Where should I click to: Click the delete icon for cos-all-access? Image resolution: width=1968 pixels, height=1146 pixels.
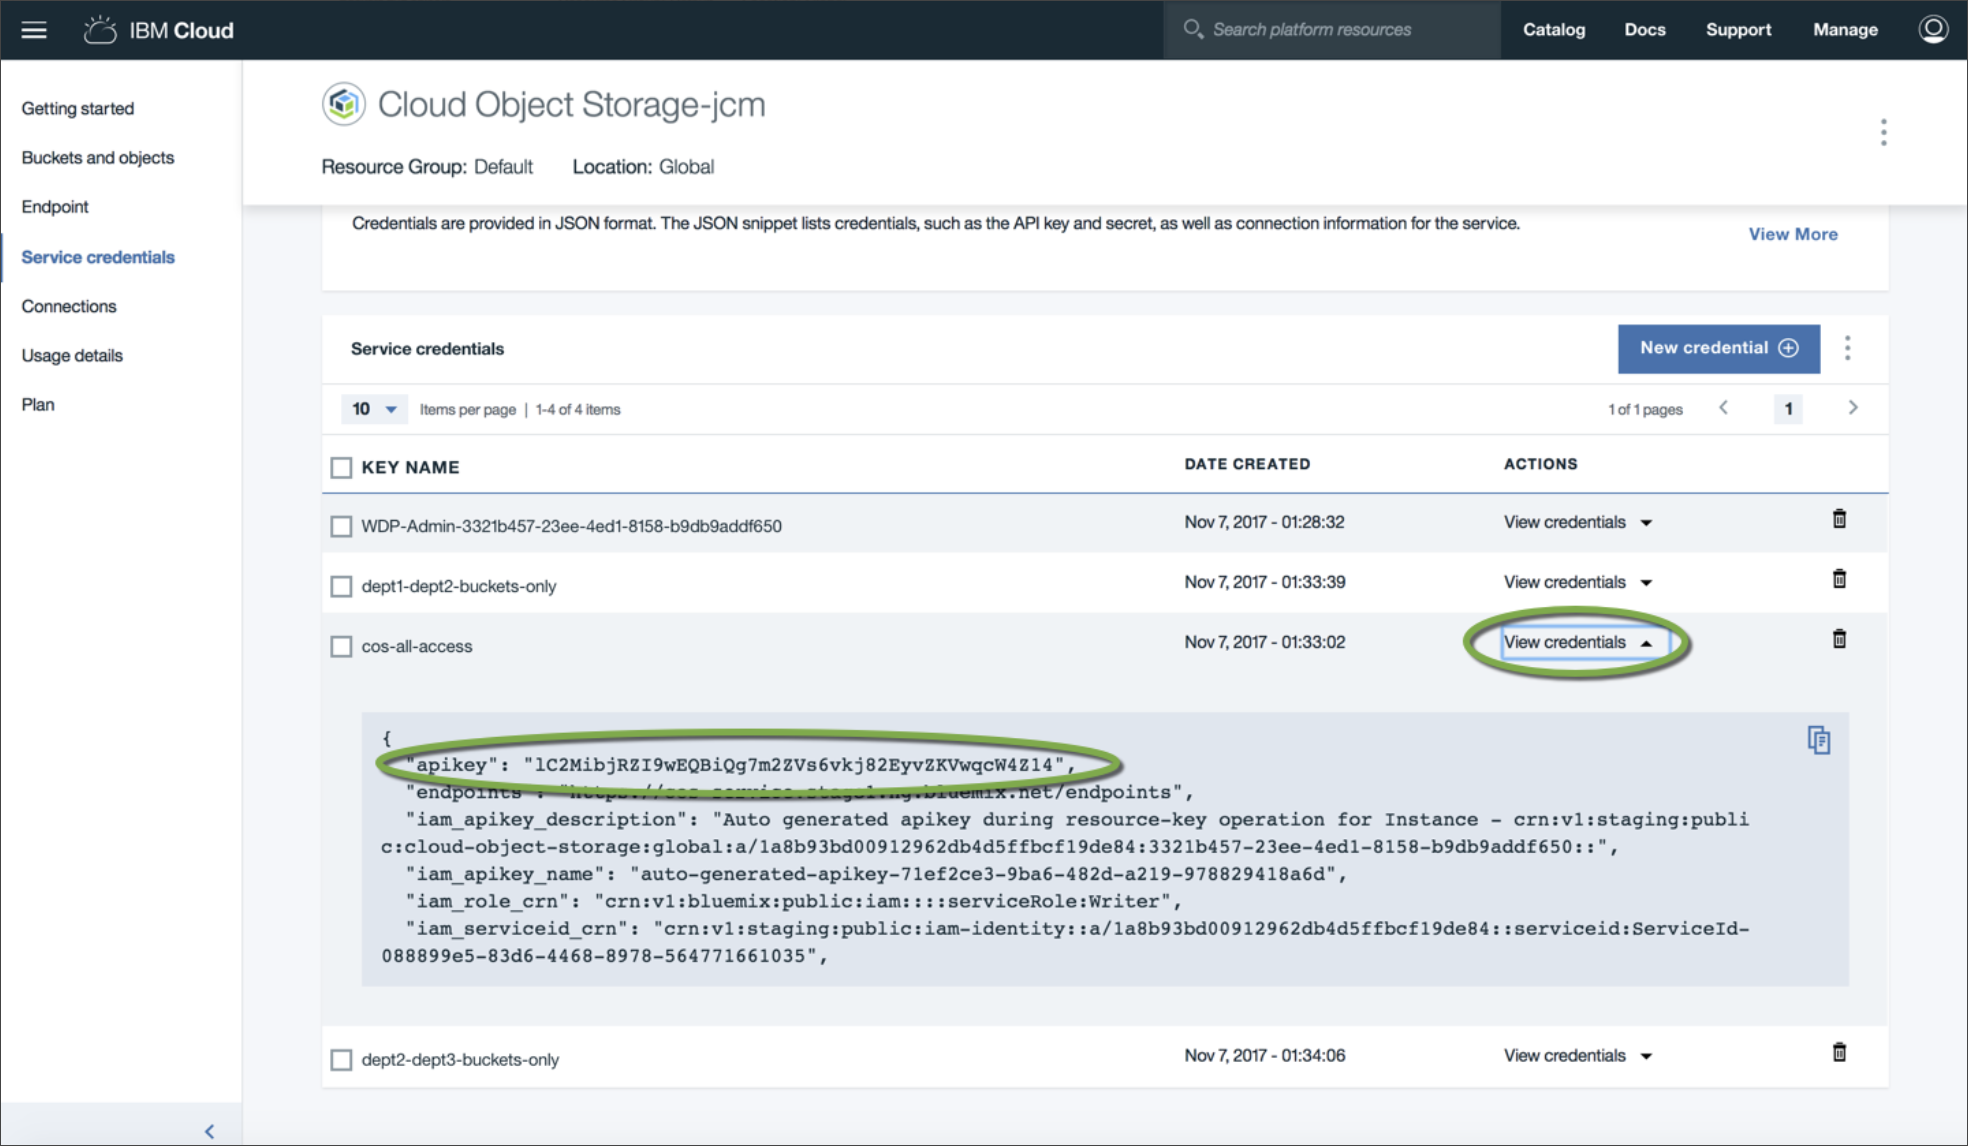1840,638
